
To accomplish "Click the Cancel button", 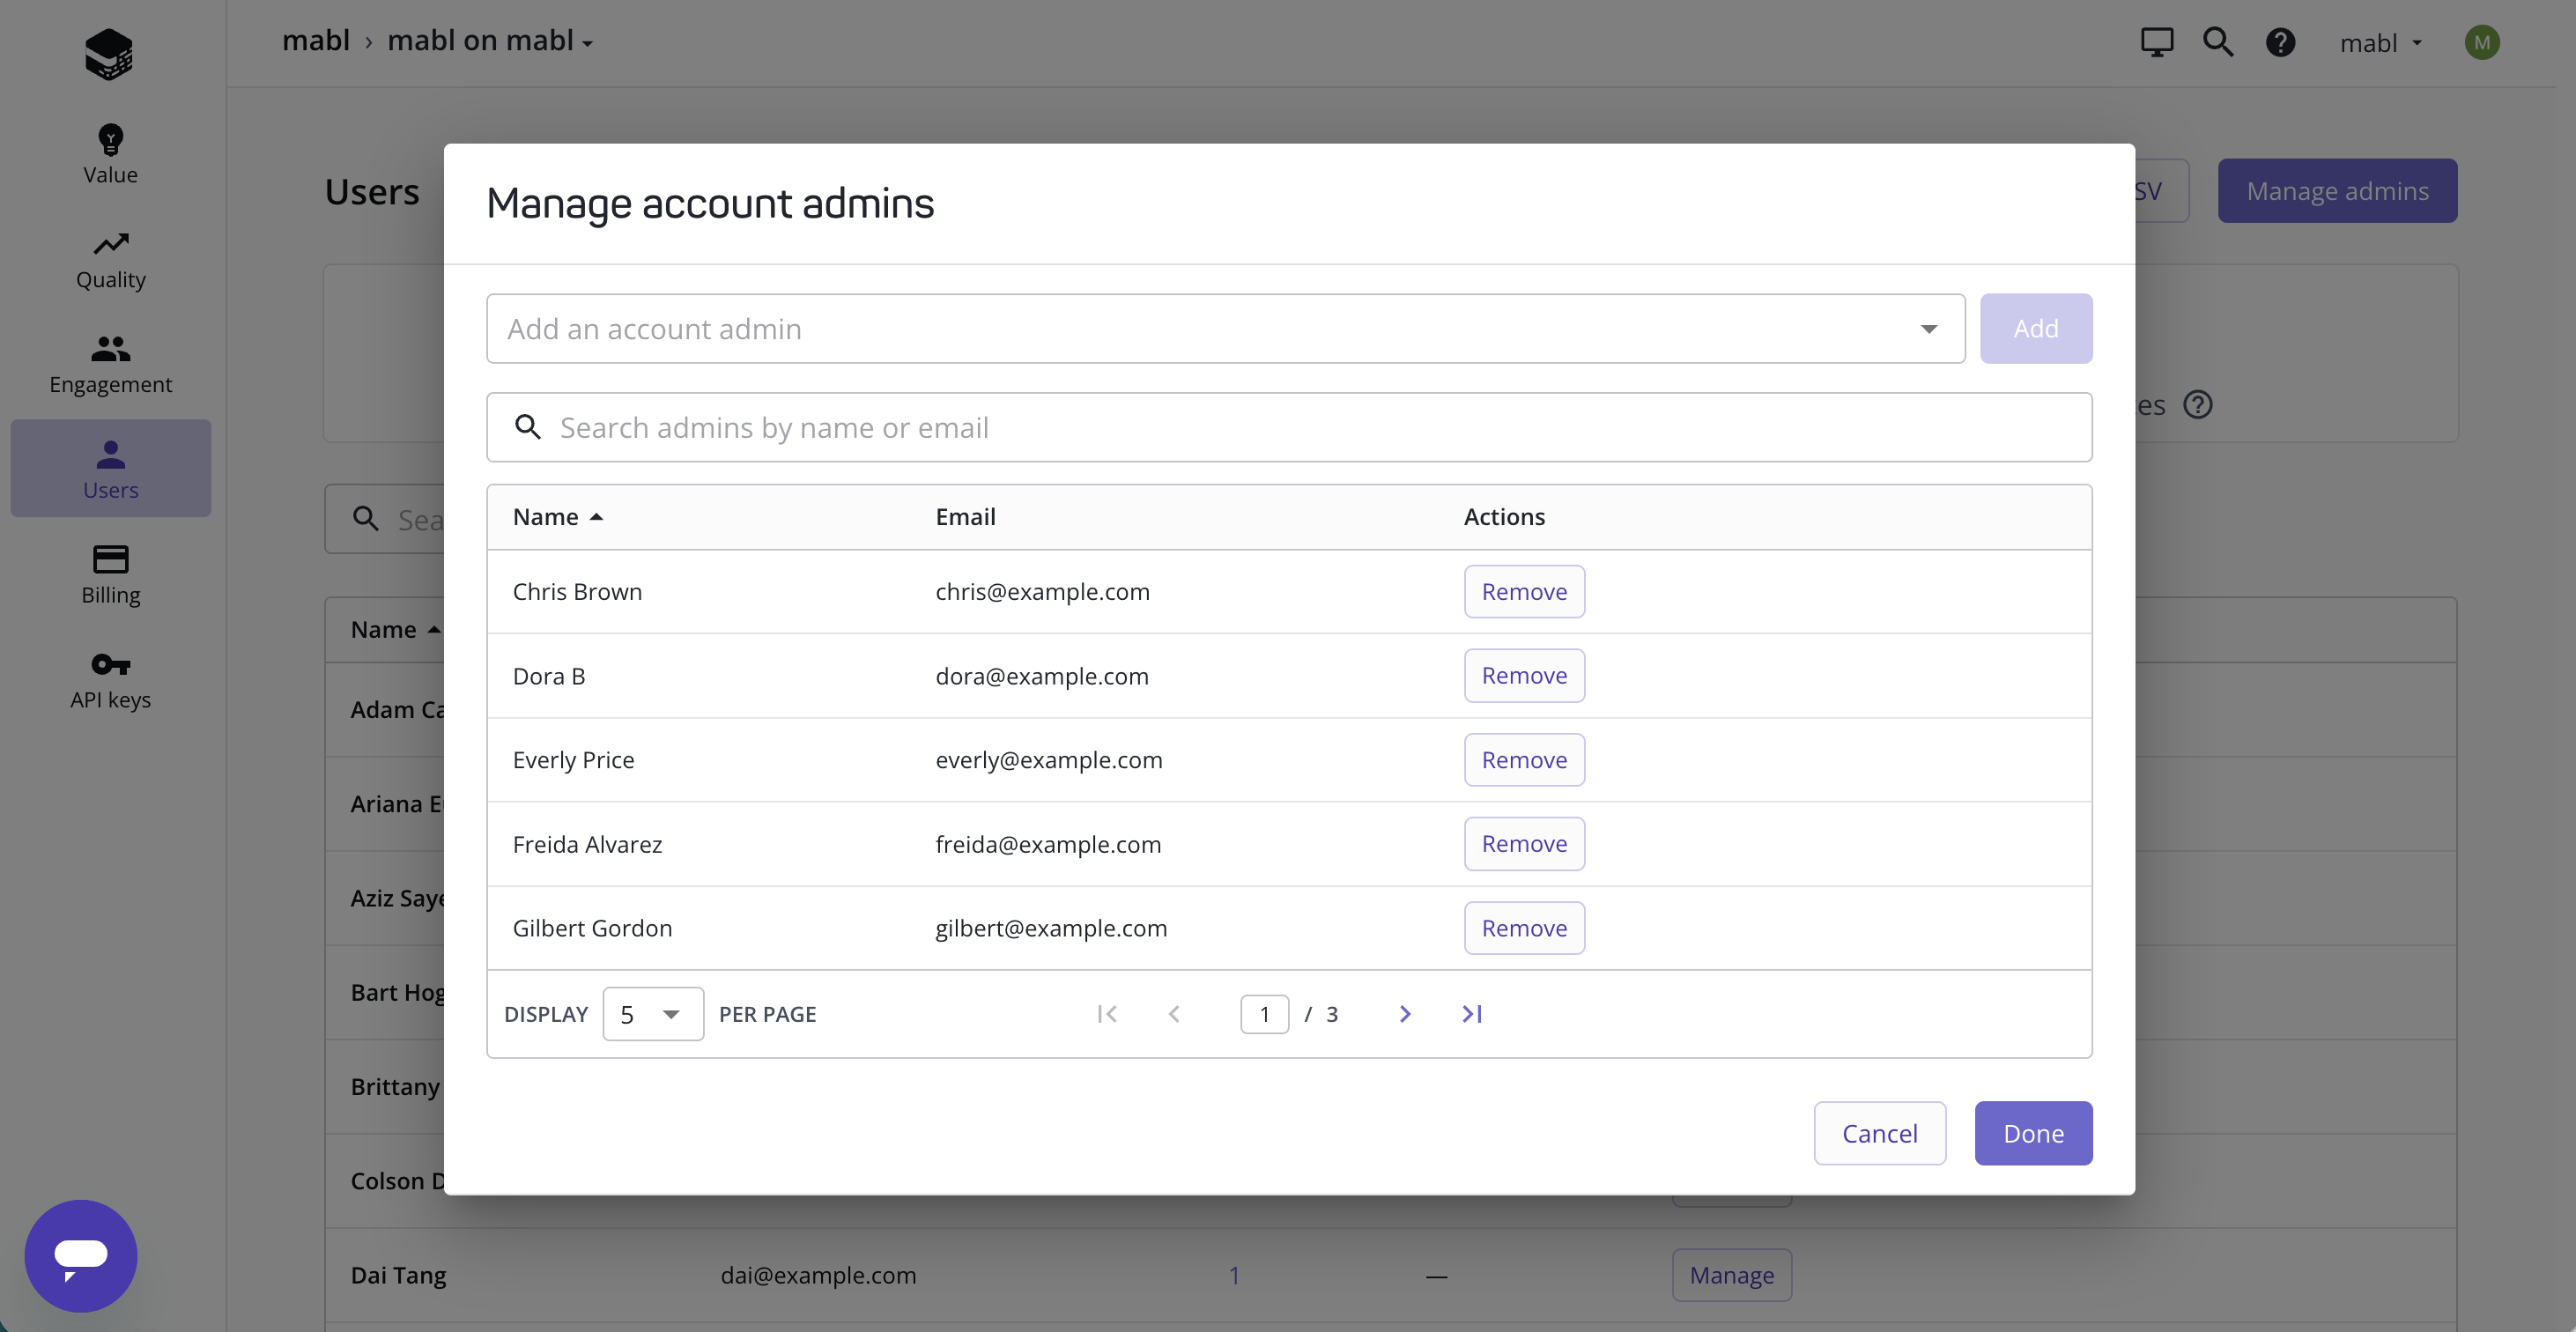I will [1880, 1133].
